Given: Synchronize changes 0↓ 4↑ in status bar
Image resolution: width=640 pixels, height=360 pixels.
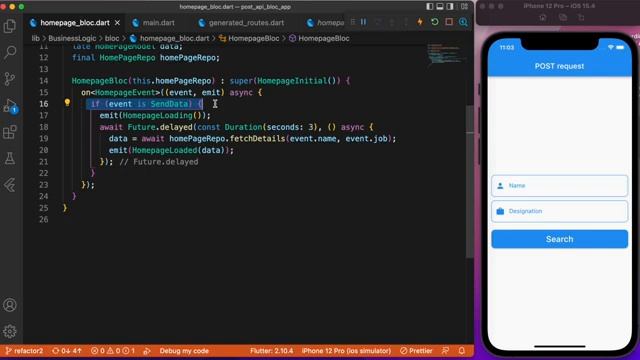Looking at the screenshot, I should 67,351.
